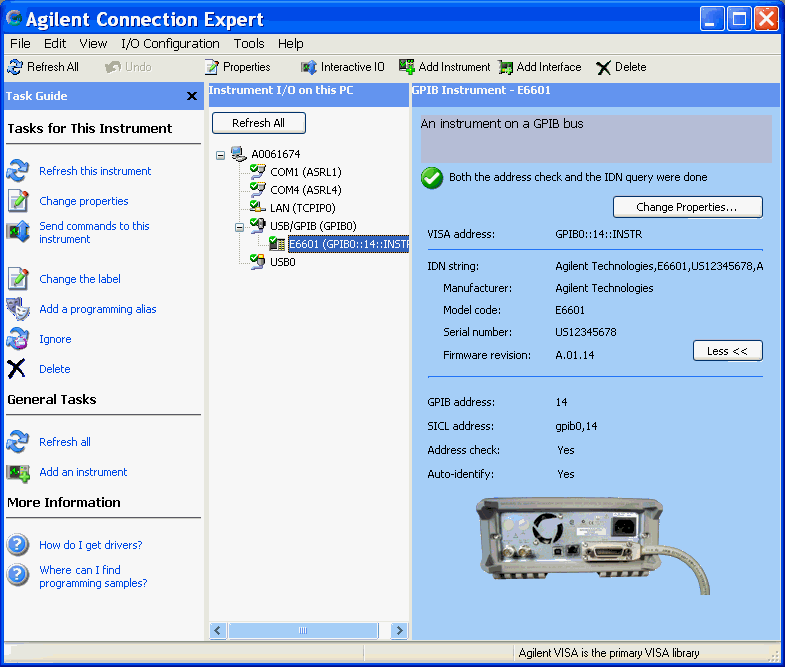This screenshot has width=785, height=667.
Task: Click the Send commands to instrument icon
Action: coord(18,232)
